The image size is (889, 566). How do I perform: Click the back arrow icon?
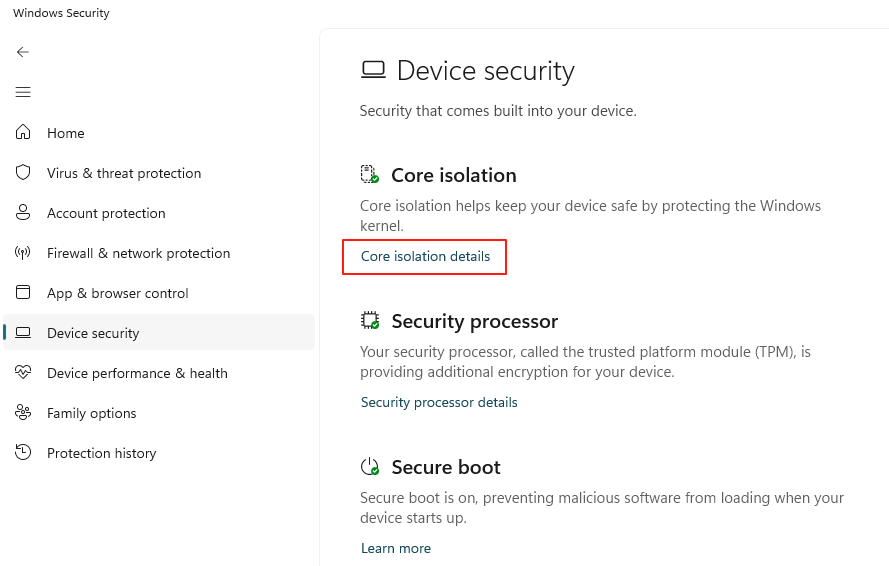pyautogui.click(x=23, y=52)
